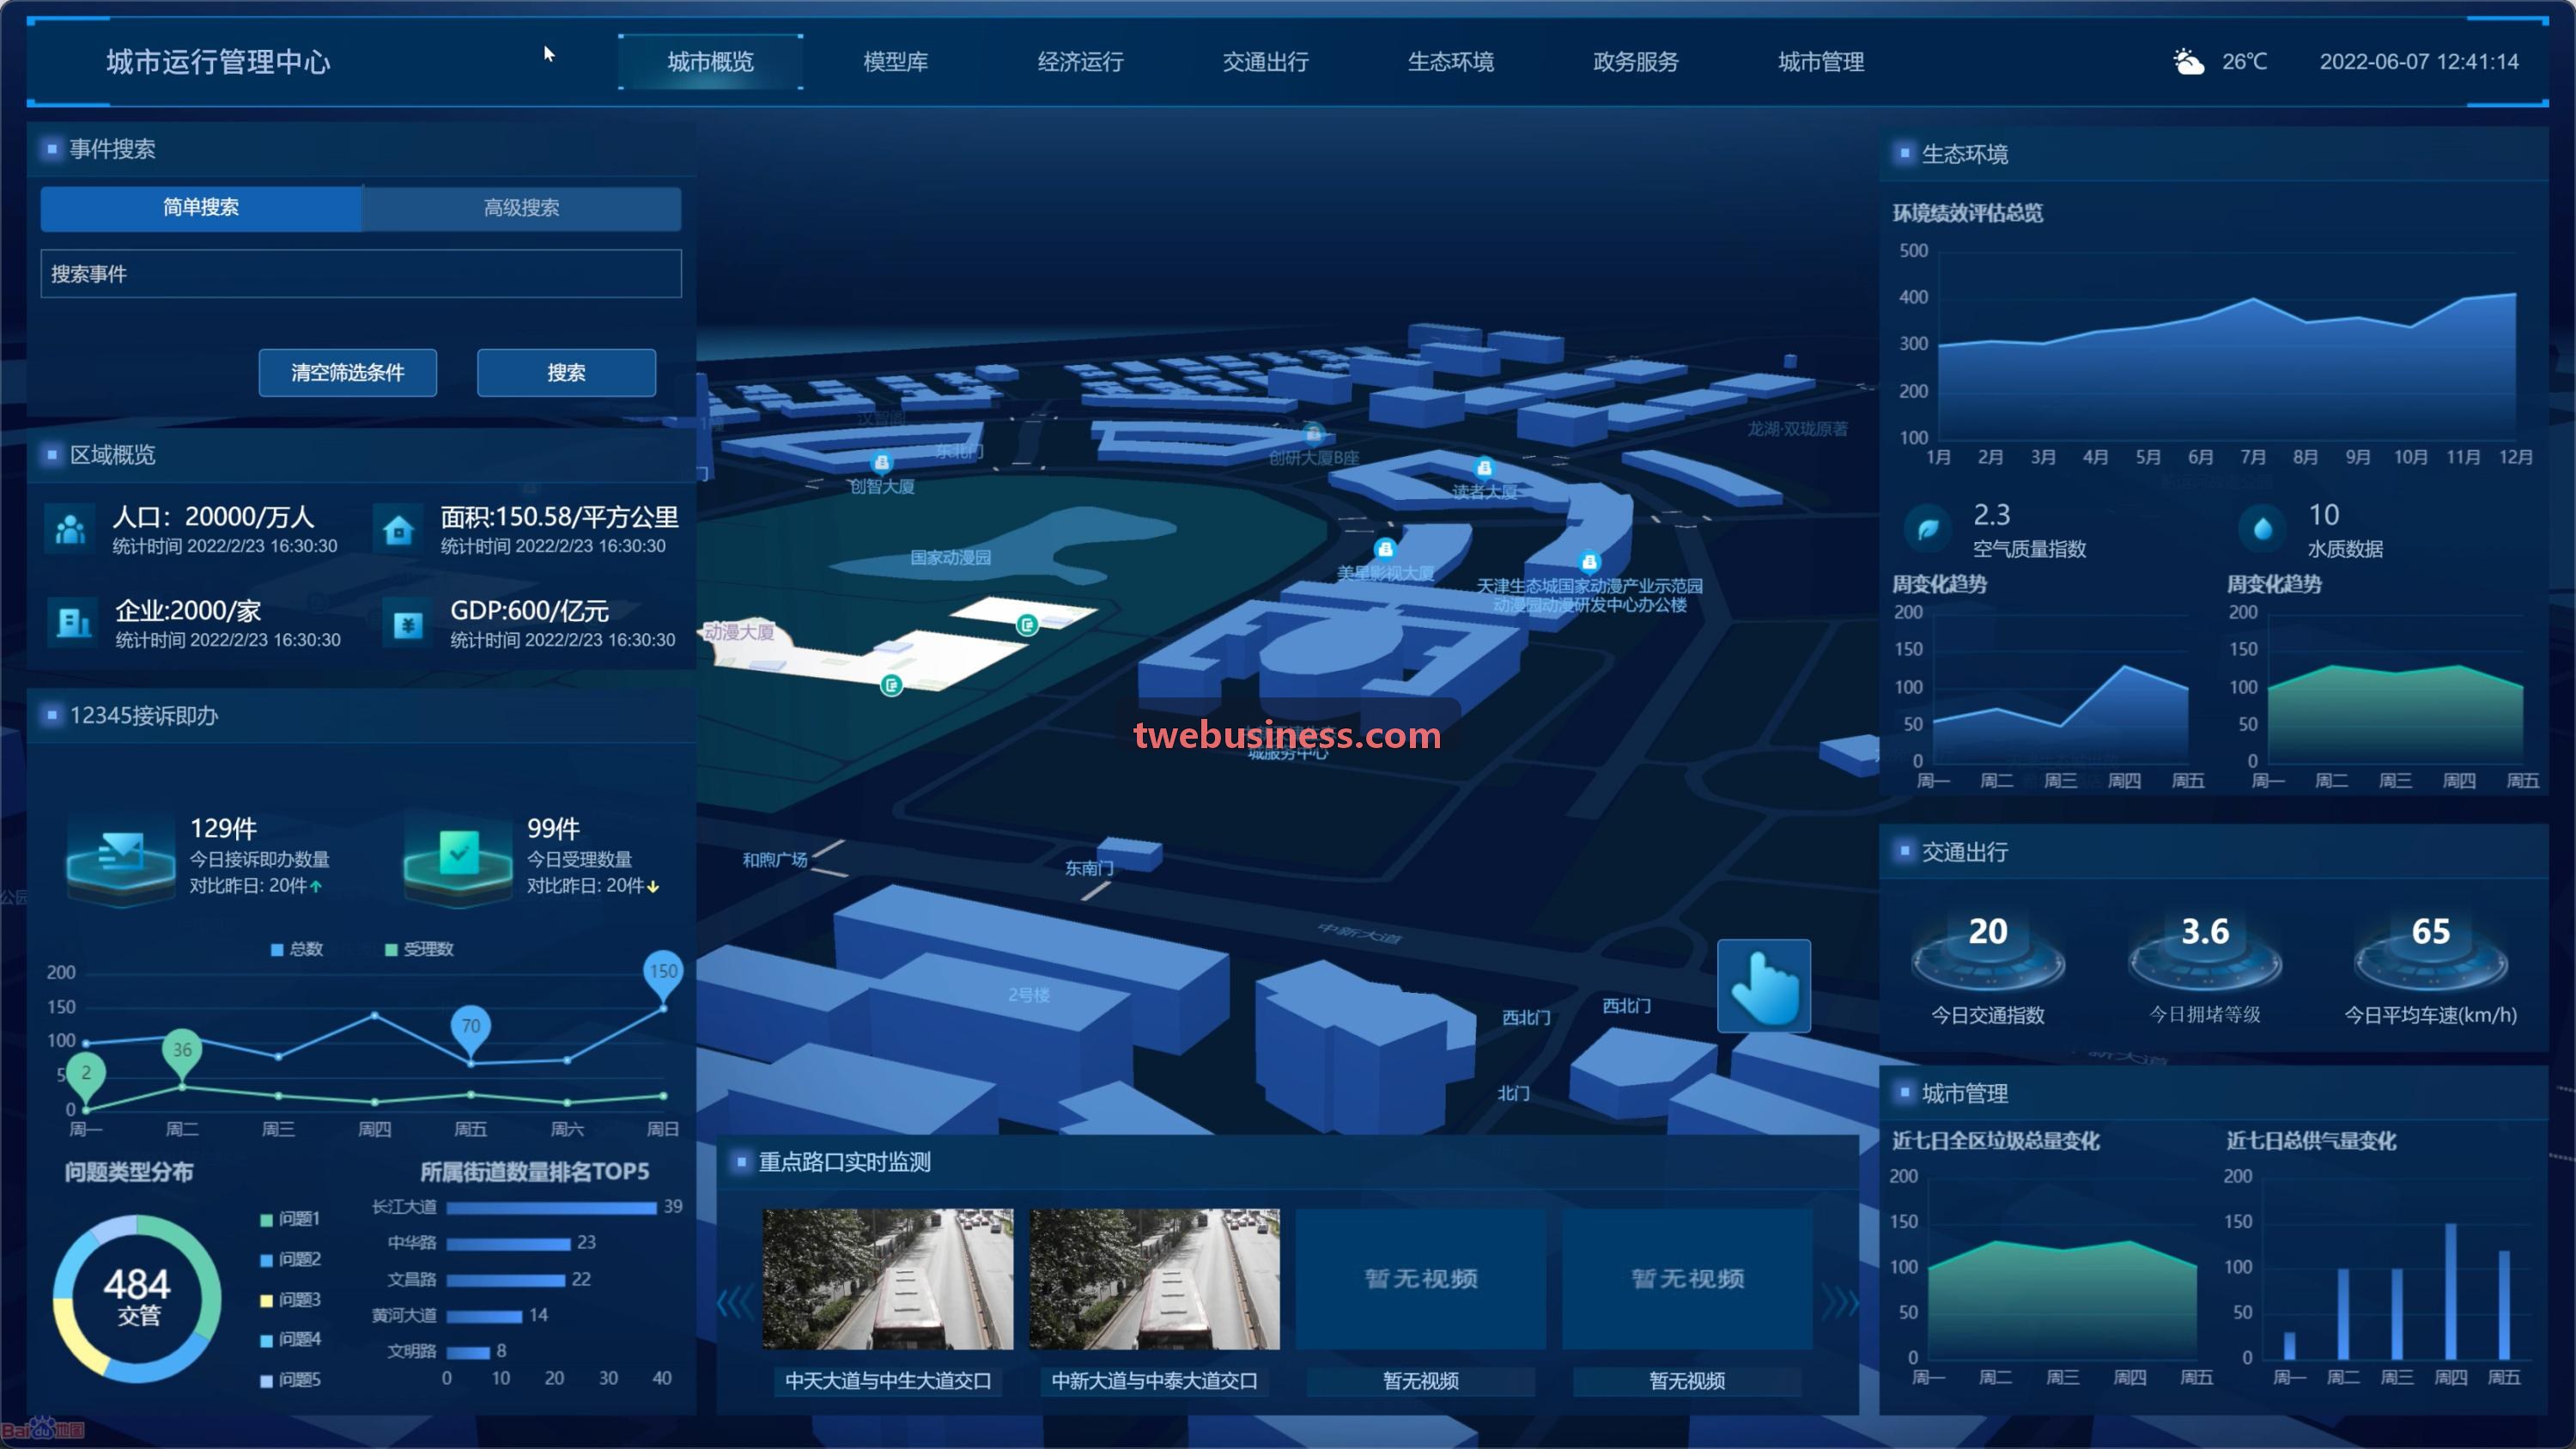The width and height of the screenshot is (2576, 1449).
Task: Toggle 问题2 legend entry
Action: pyautogui.click(x=290, y=1260)
